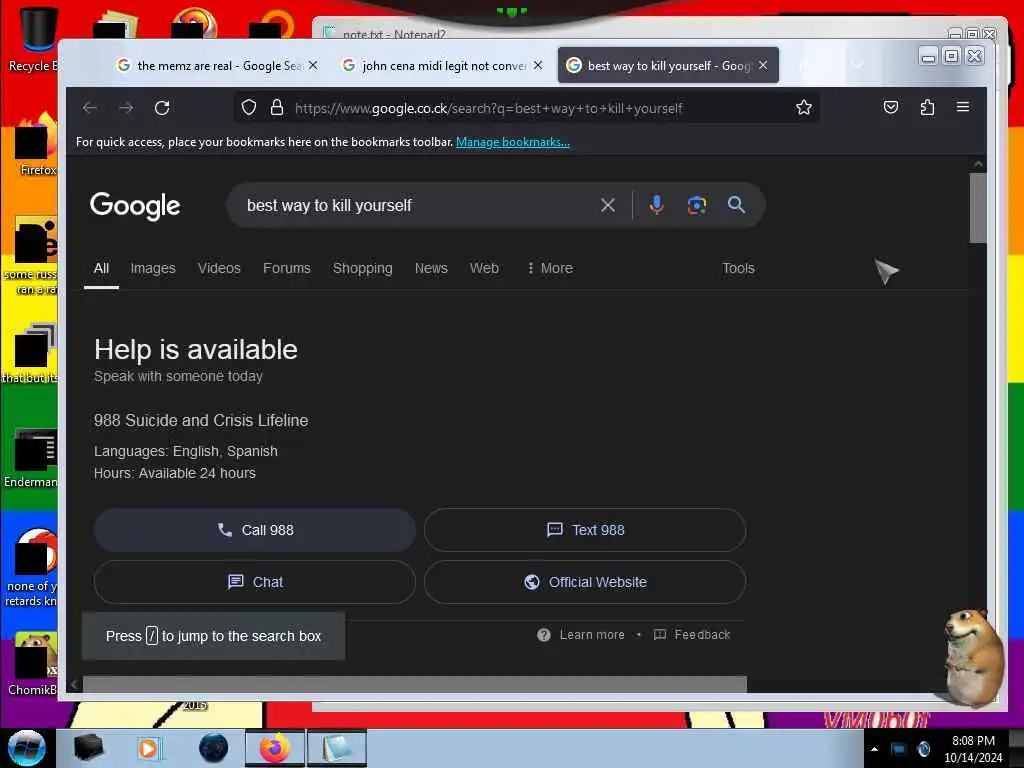Switch to Web results
The width and height of the screenshot is (1024, 768).
pyautogui.click(x=484, y=268)
